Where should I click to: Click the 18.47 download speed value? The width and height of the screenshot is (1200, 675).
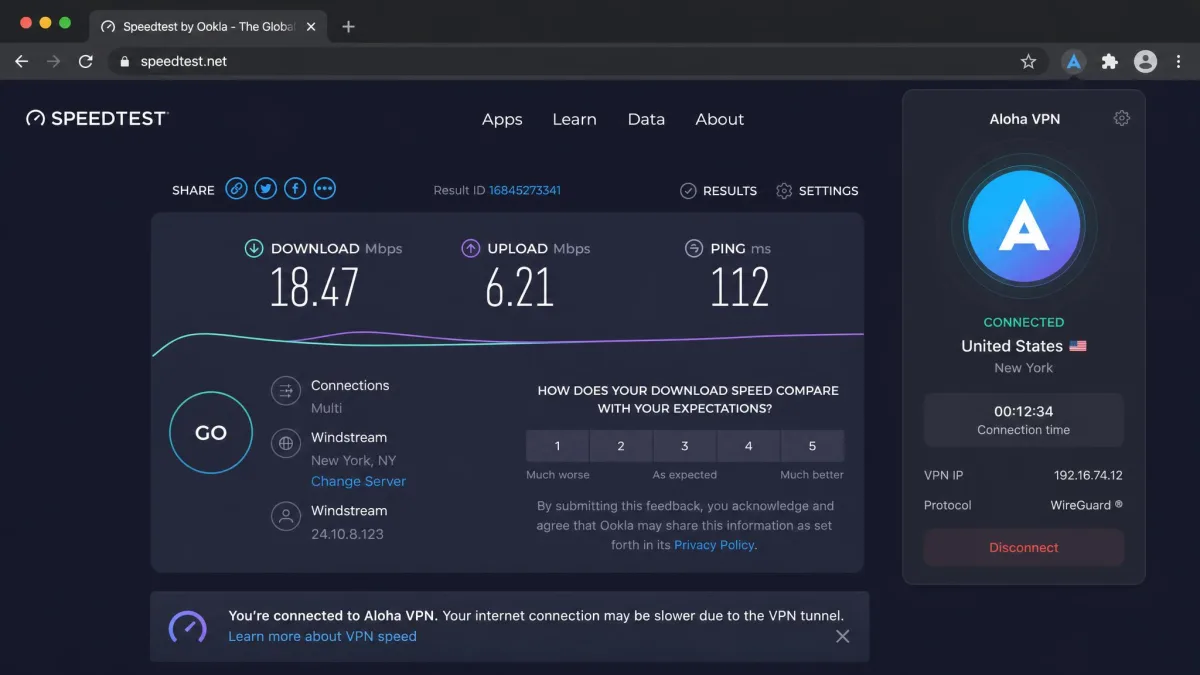click(314, 288)
